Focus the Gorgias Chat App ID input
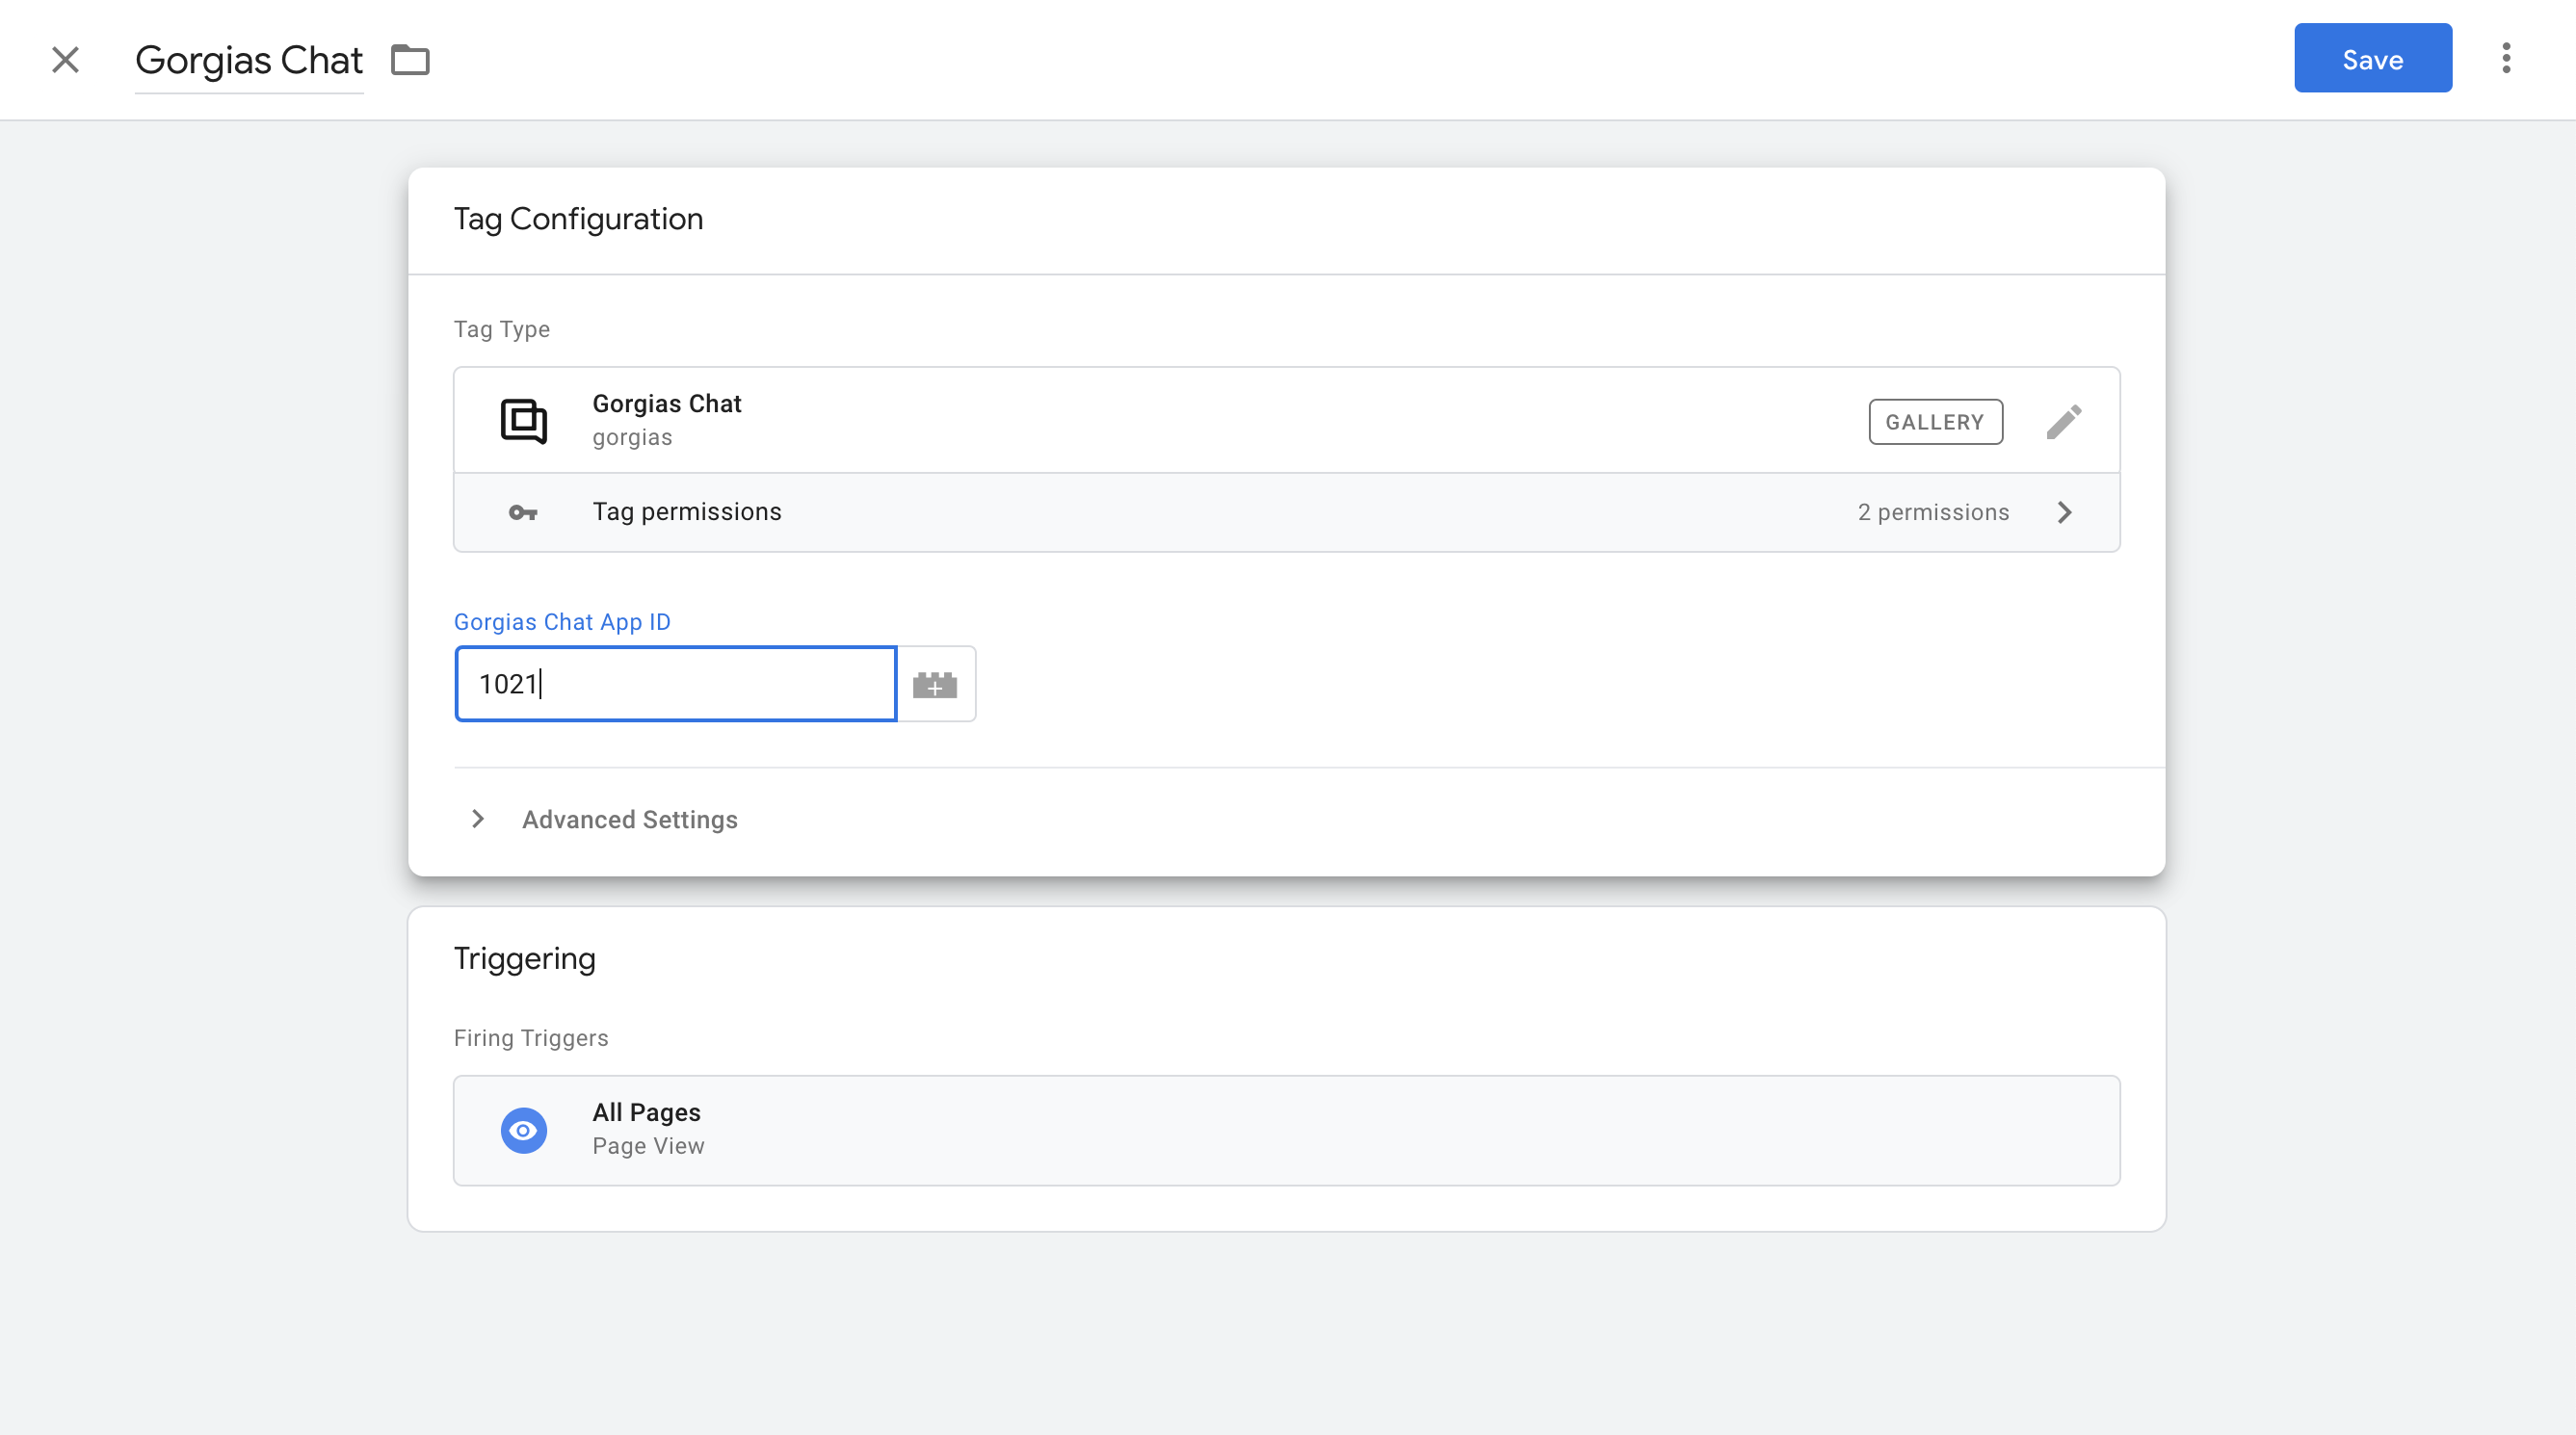Screen dimensions: 2576x1435 coord(676,683)
